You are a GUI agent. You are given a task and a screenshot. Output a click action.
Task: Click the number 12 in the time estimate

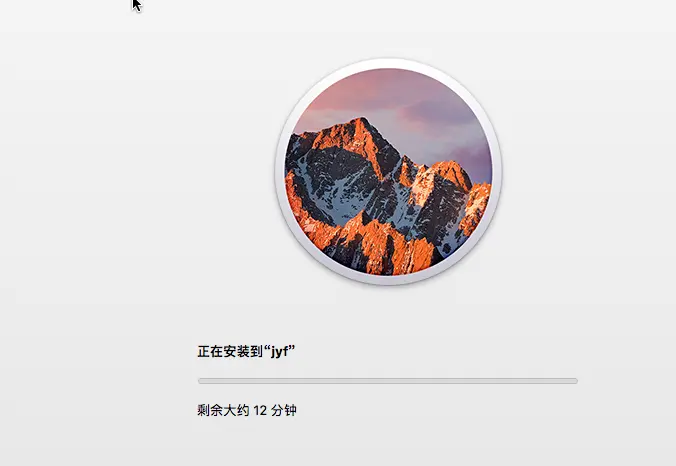[260, 410]
